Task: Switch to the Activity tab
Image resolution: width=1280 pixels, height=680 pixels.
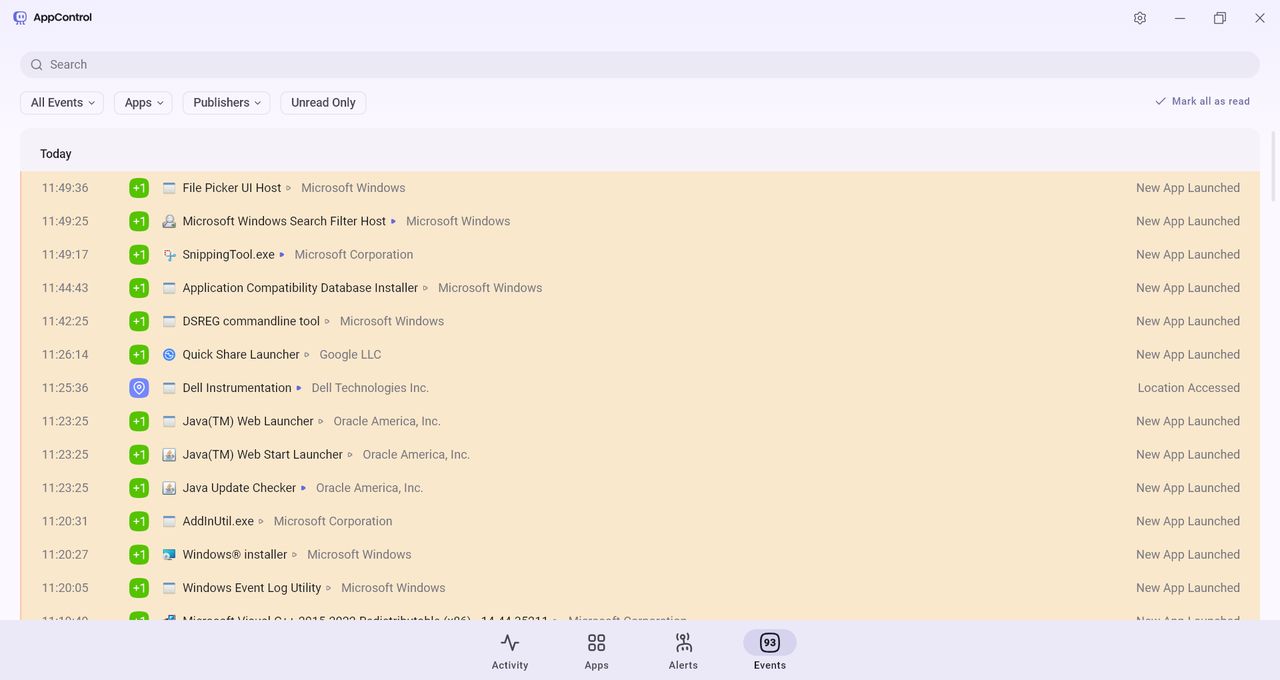Action: tap(510, 651)
